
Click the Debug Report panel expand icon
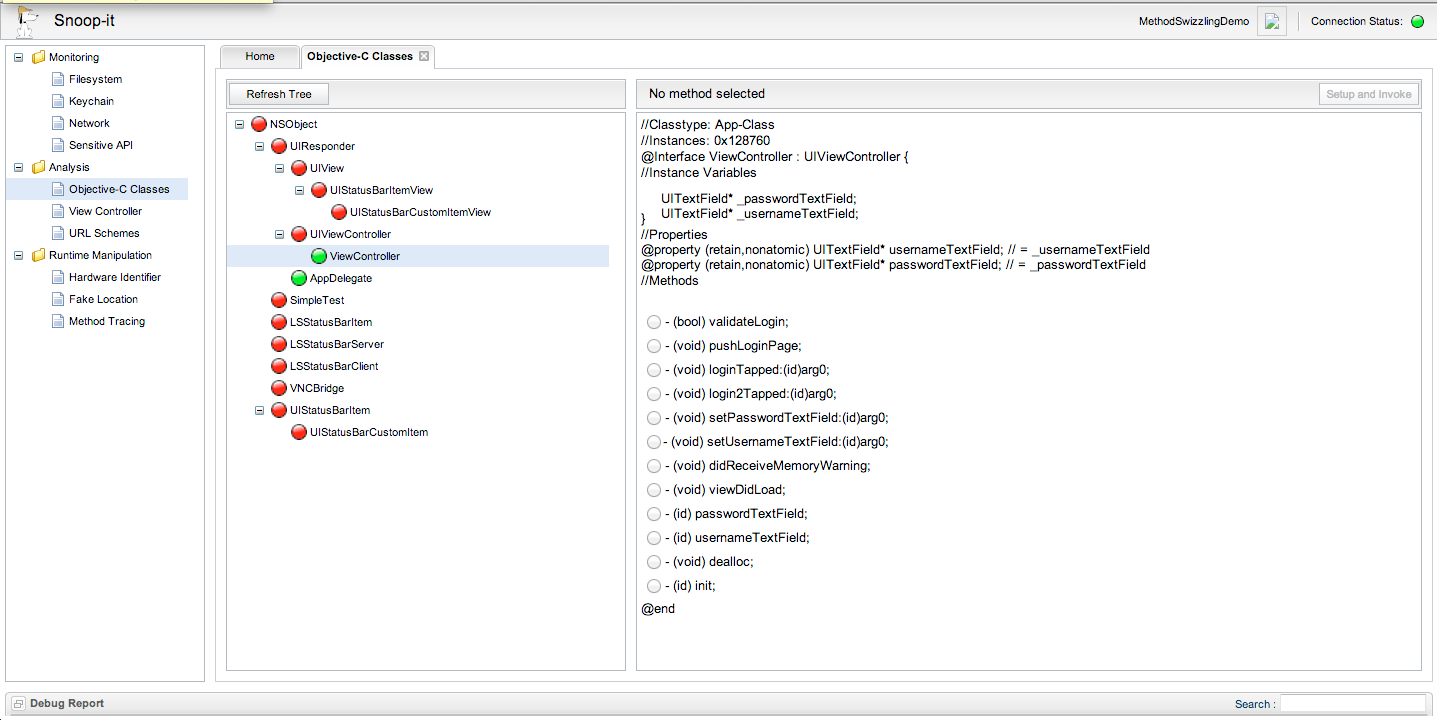click(18, 704)
